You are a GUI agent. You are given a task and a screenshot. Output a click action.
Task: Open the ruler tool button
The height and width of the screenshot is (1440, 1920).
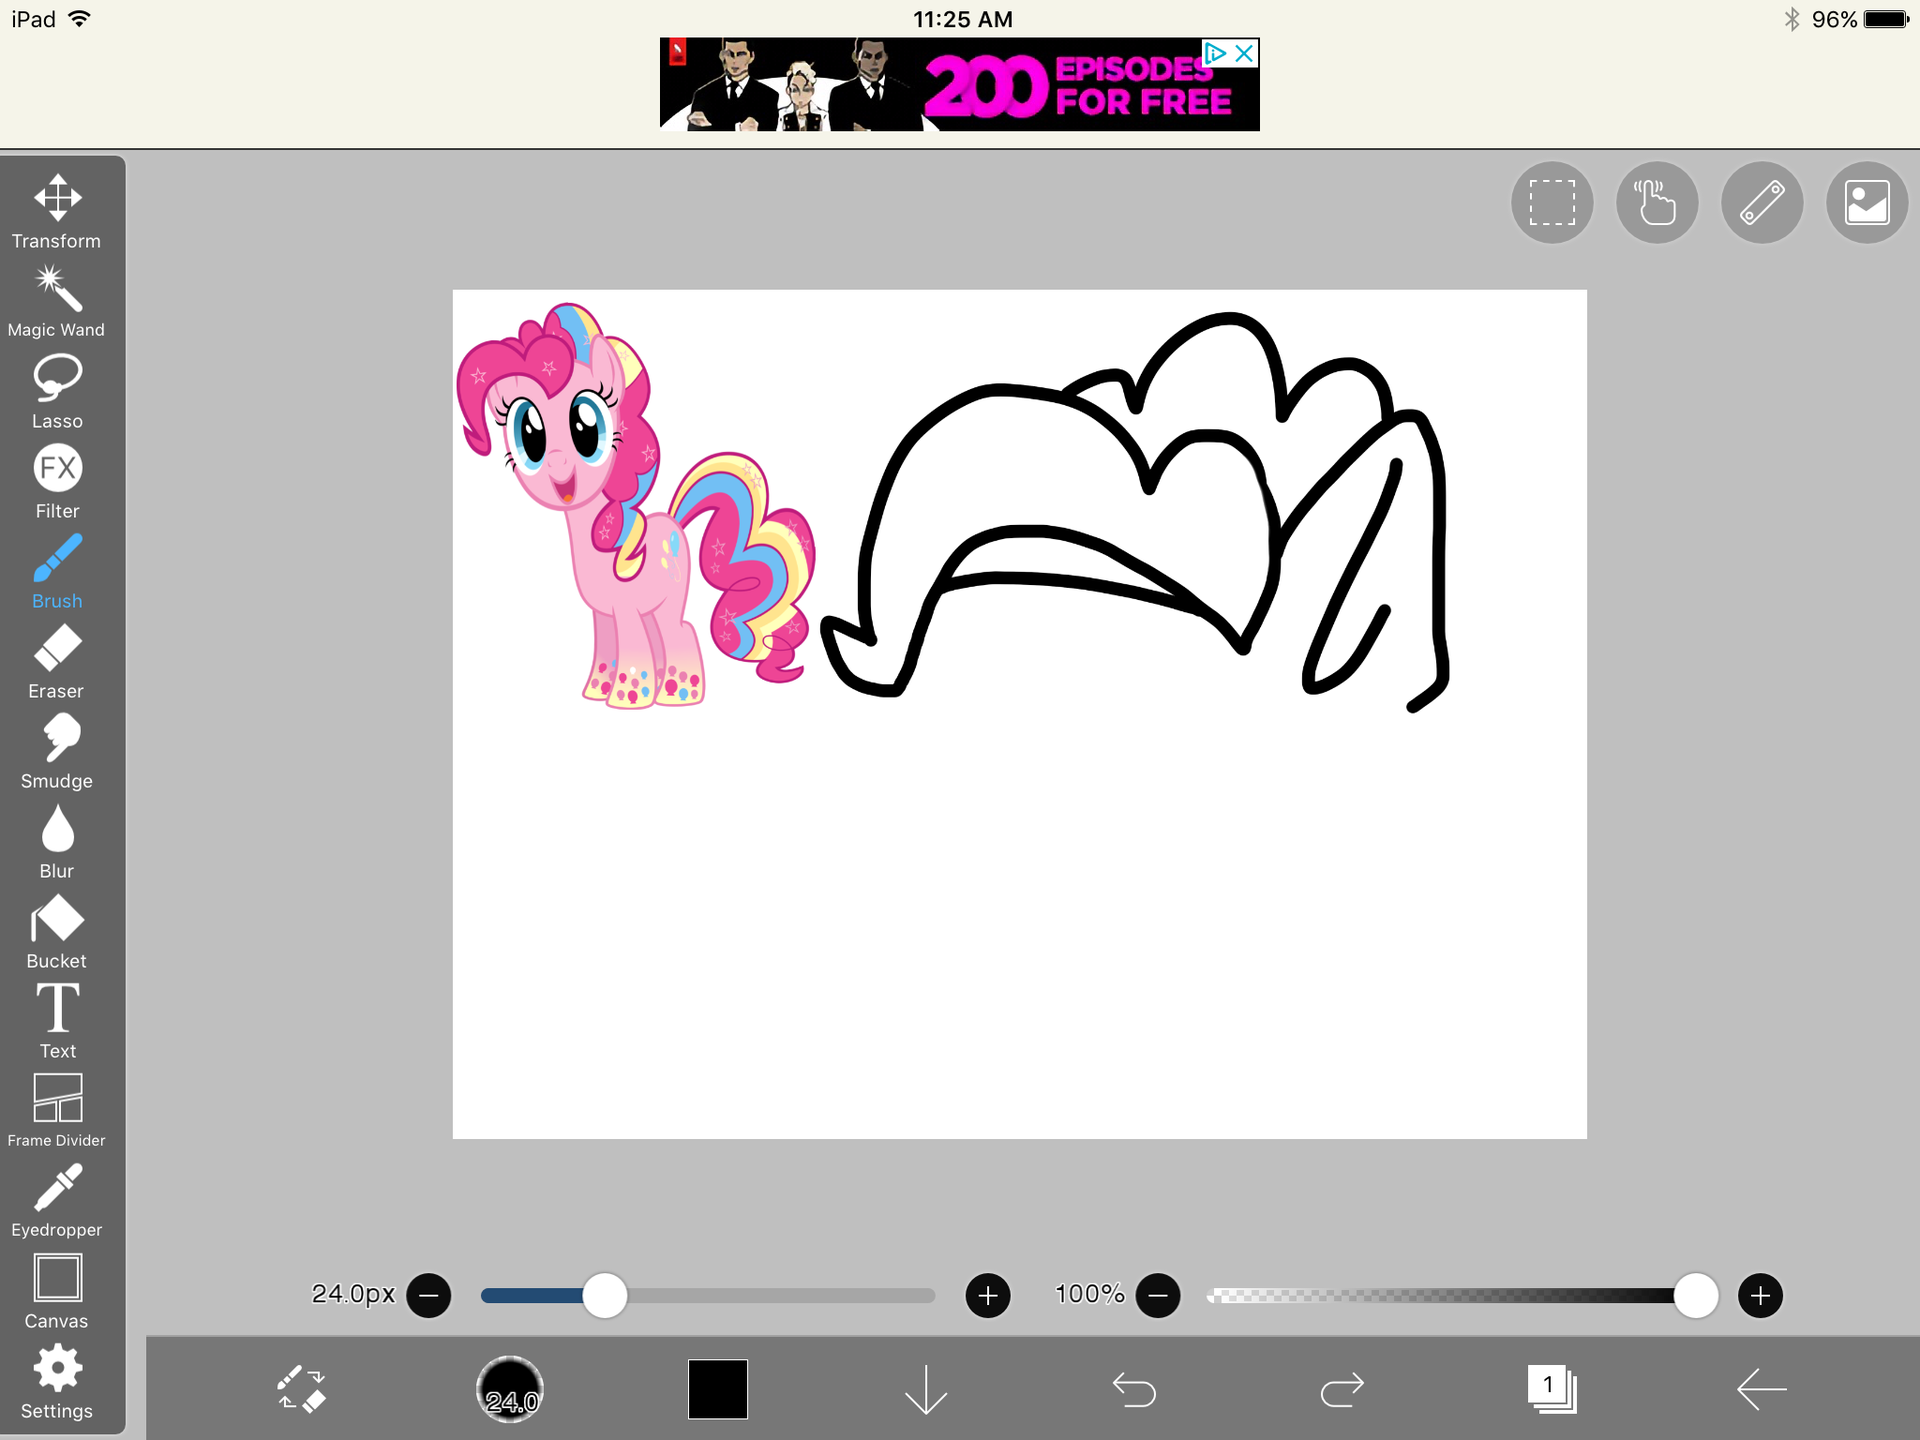coord(1762,203)
